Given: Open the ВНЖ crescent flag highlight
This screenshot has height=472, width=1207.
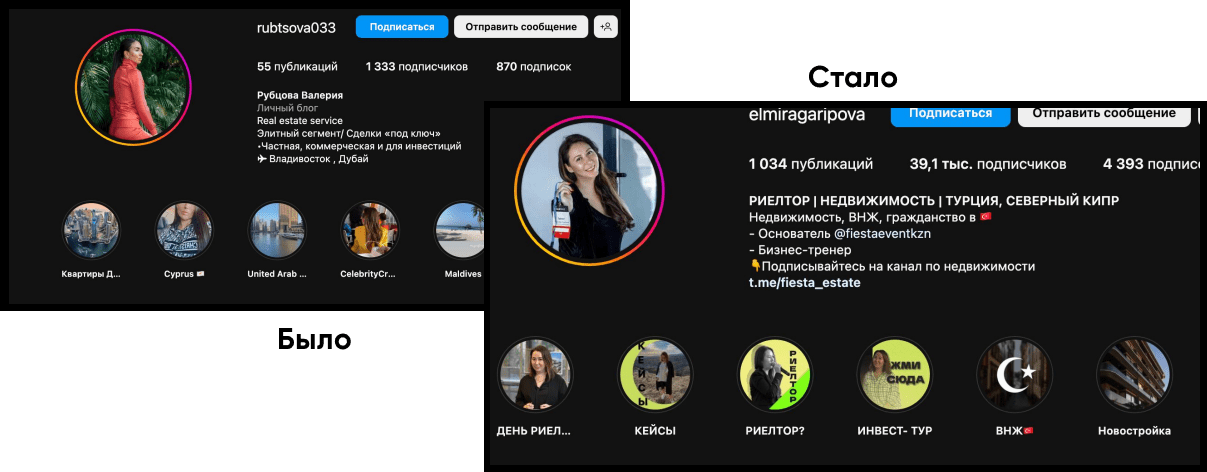Looking at the screenshot, I should (x=1014, y=375).
